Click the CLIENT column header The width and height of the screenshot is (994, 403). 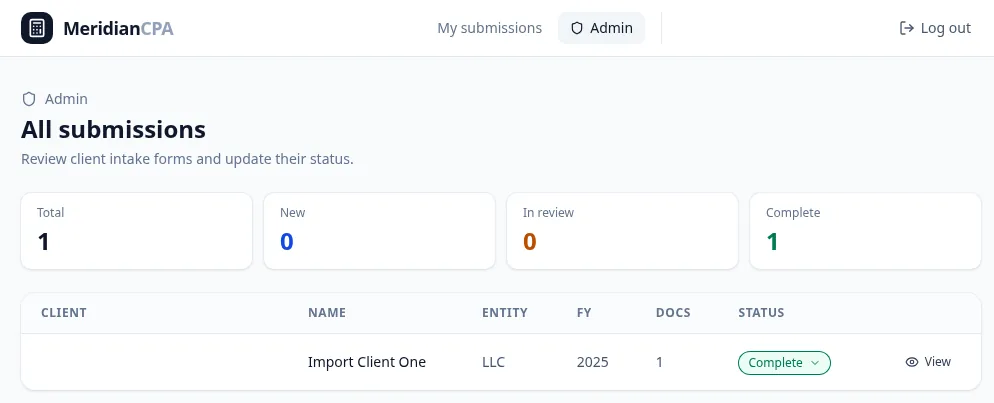coord(64,312)
